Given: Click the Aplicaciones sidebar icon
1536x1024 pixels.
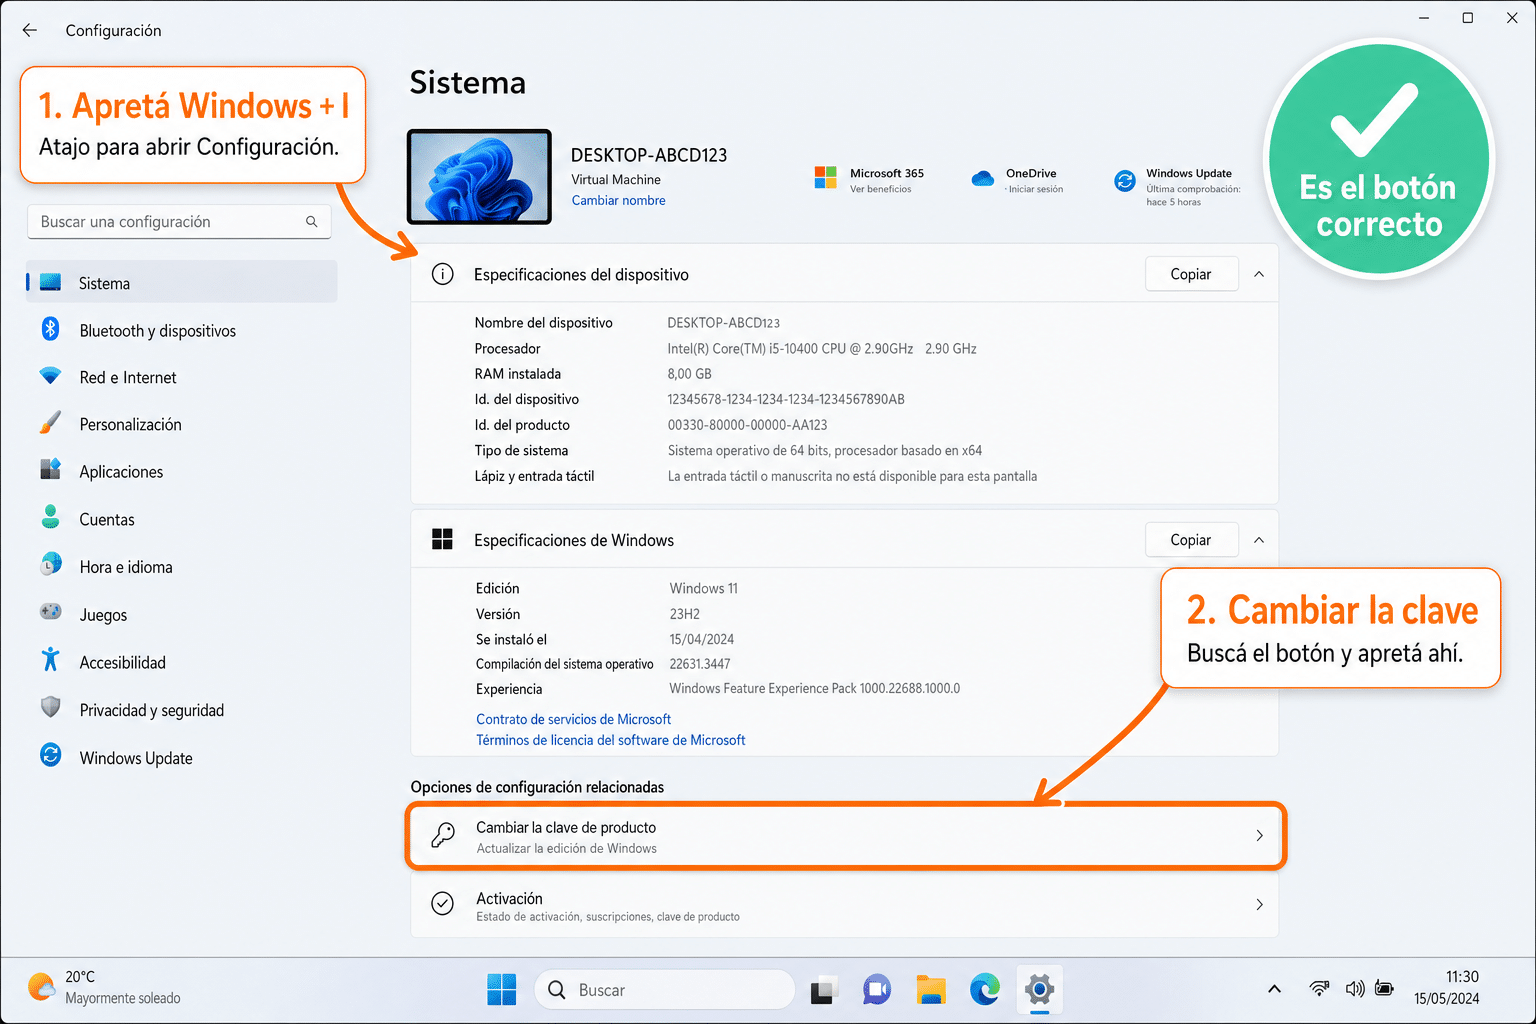Looking at the screenshot, I should coord(50,470).
